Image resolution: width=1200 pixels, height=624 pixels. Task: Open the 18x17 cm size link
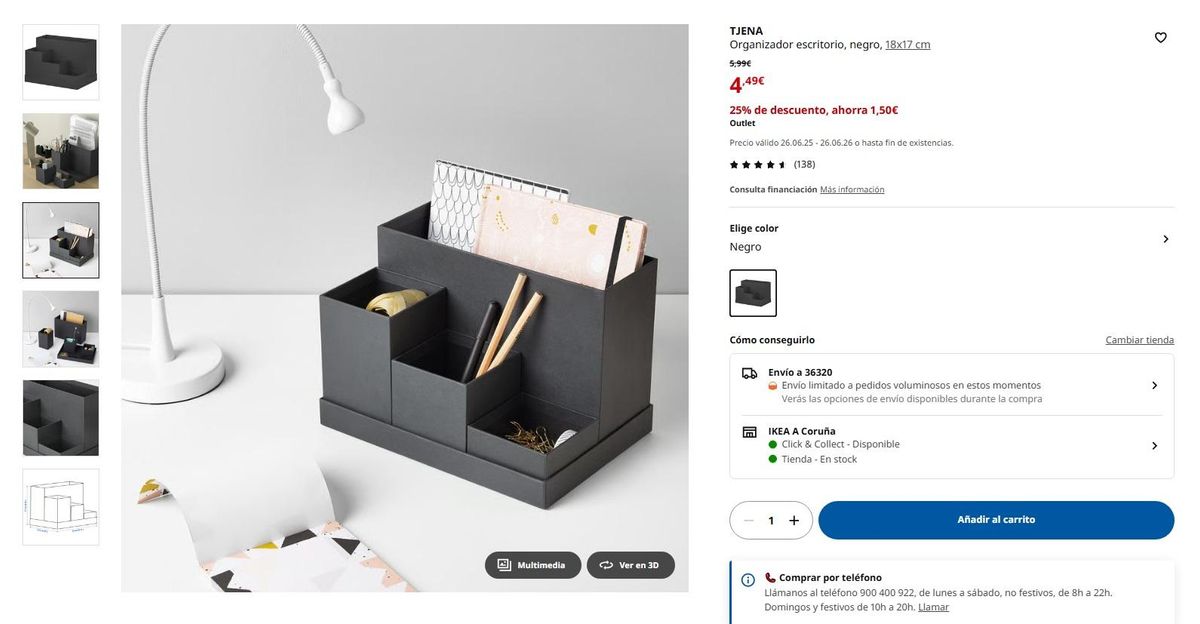[x=908, y=45]
